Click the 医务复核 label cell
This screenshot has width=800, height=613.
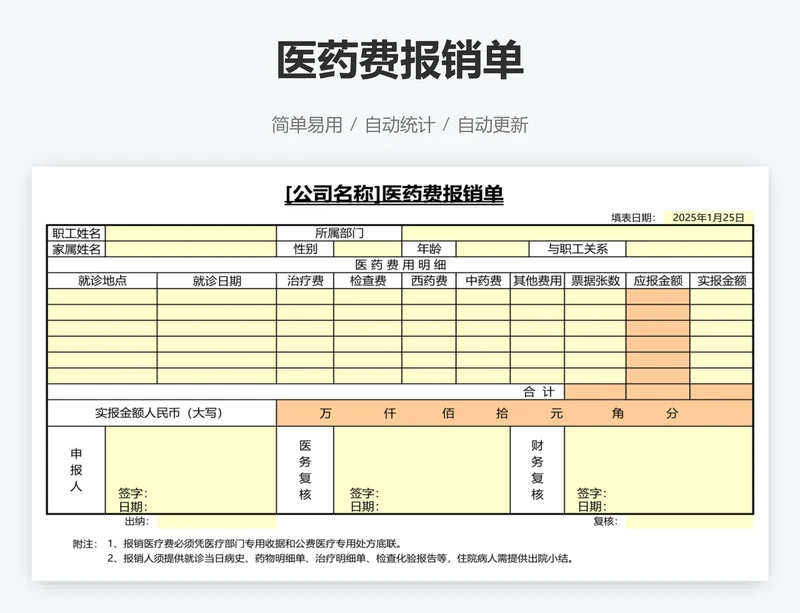point(305,470)
